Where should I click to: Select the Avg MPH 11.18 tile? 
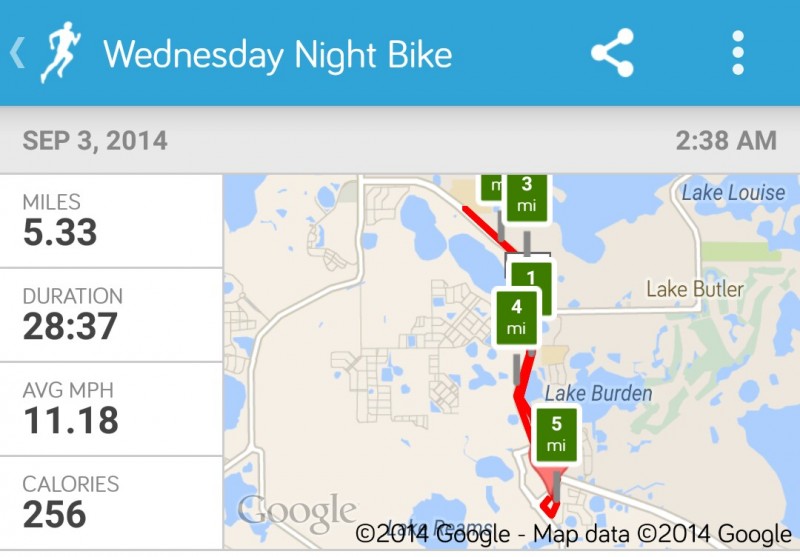pyautogui.click(x=111, y=409)
